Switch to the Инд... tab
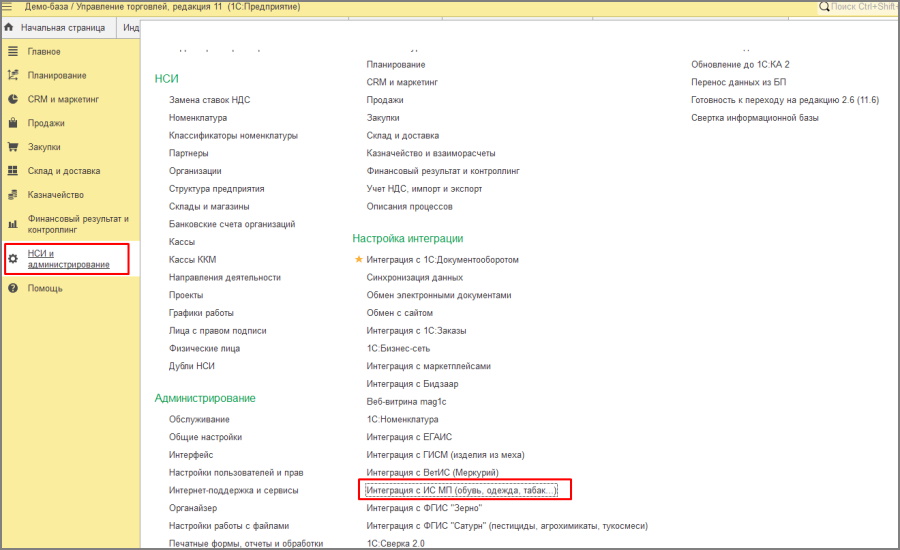The height and width of the screenshot is (550, 900). click(x=131, y=28)
